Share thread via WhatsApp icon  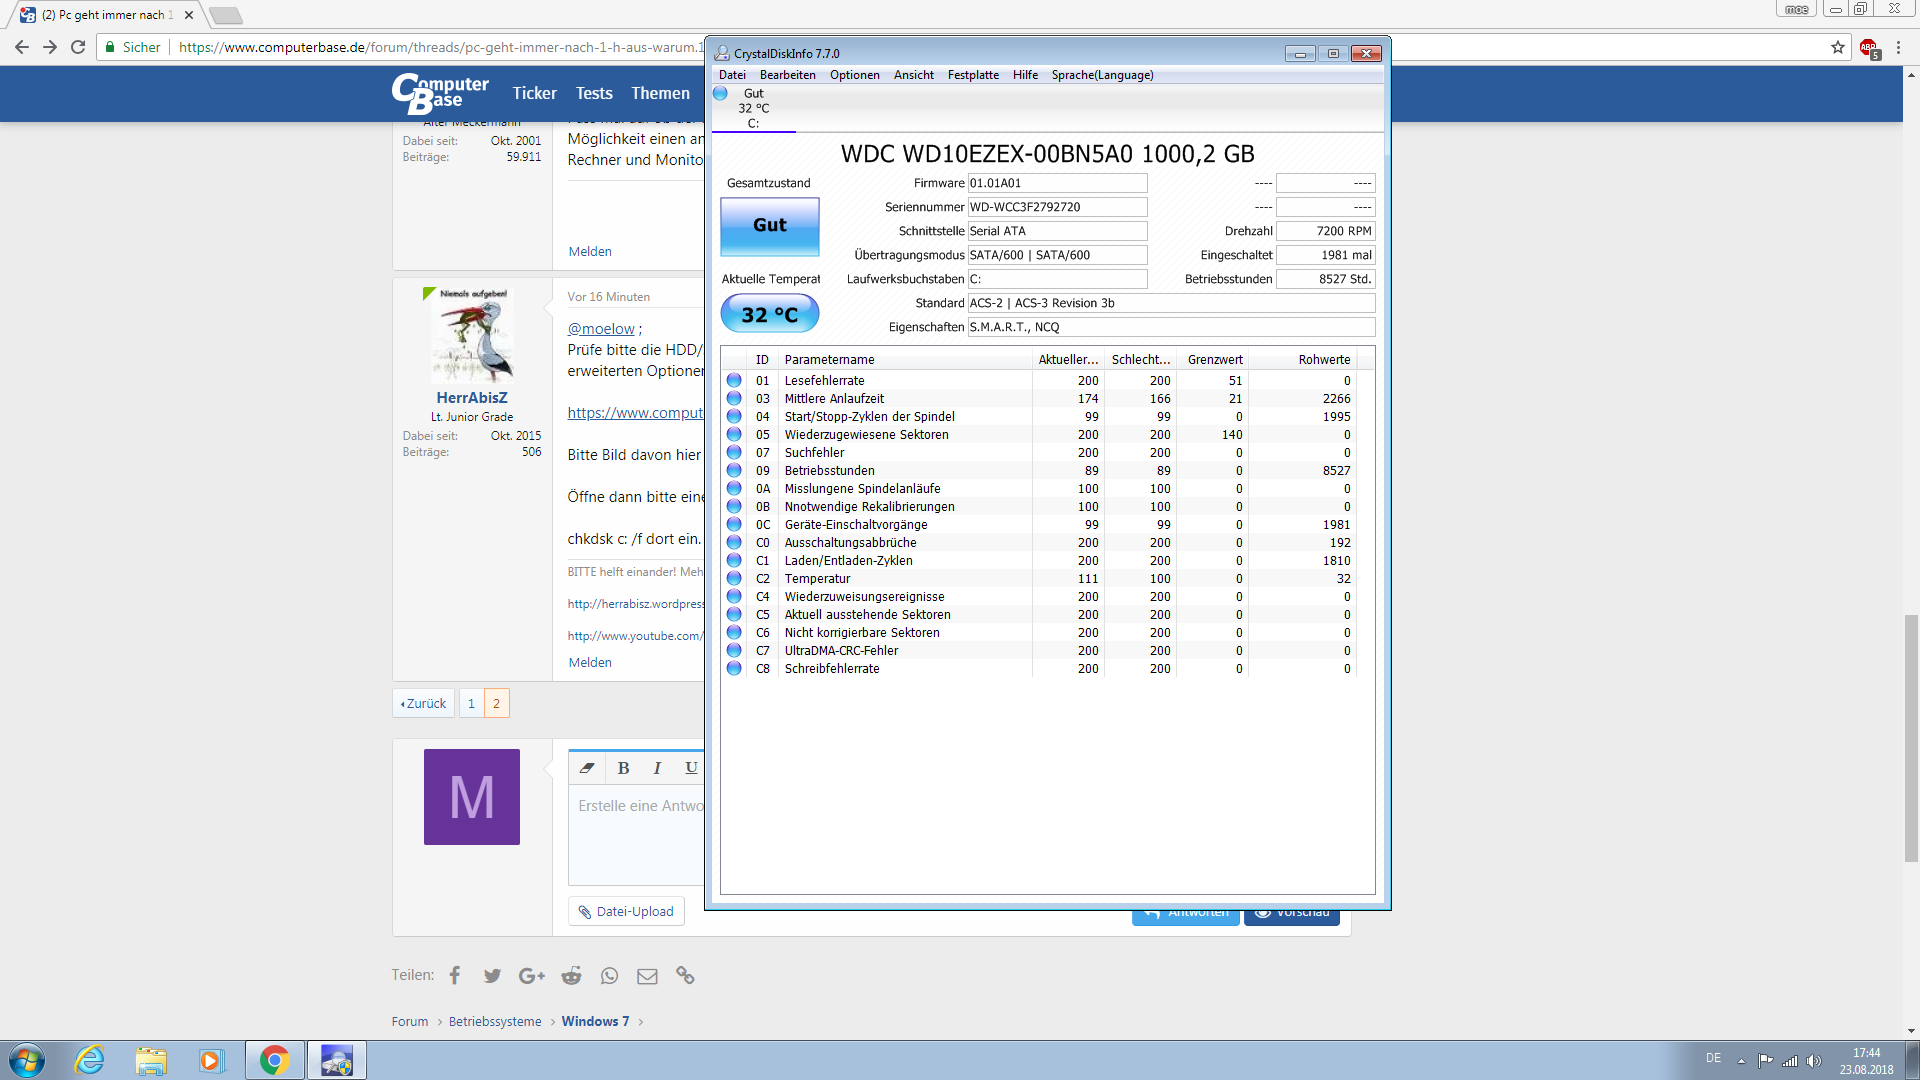pos(609,975)
